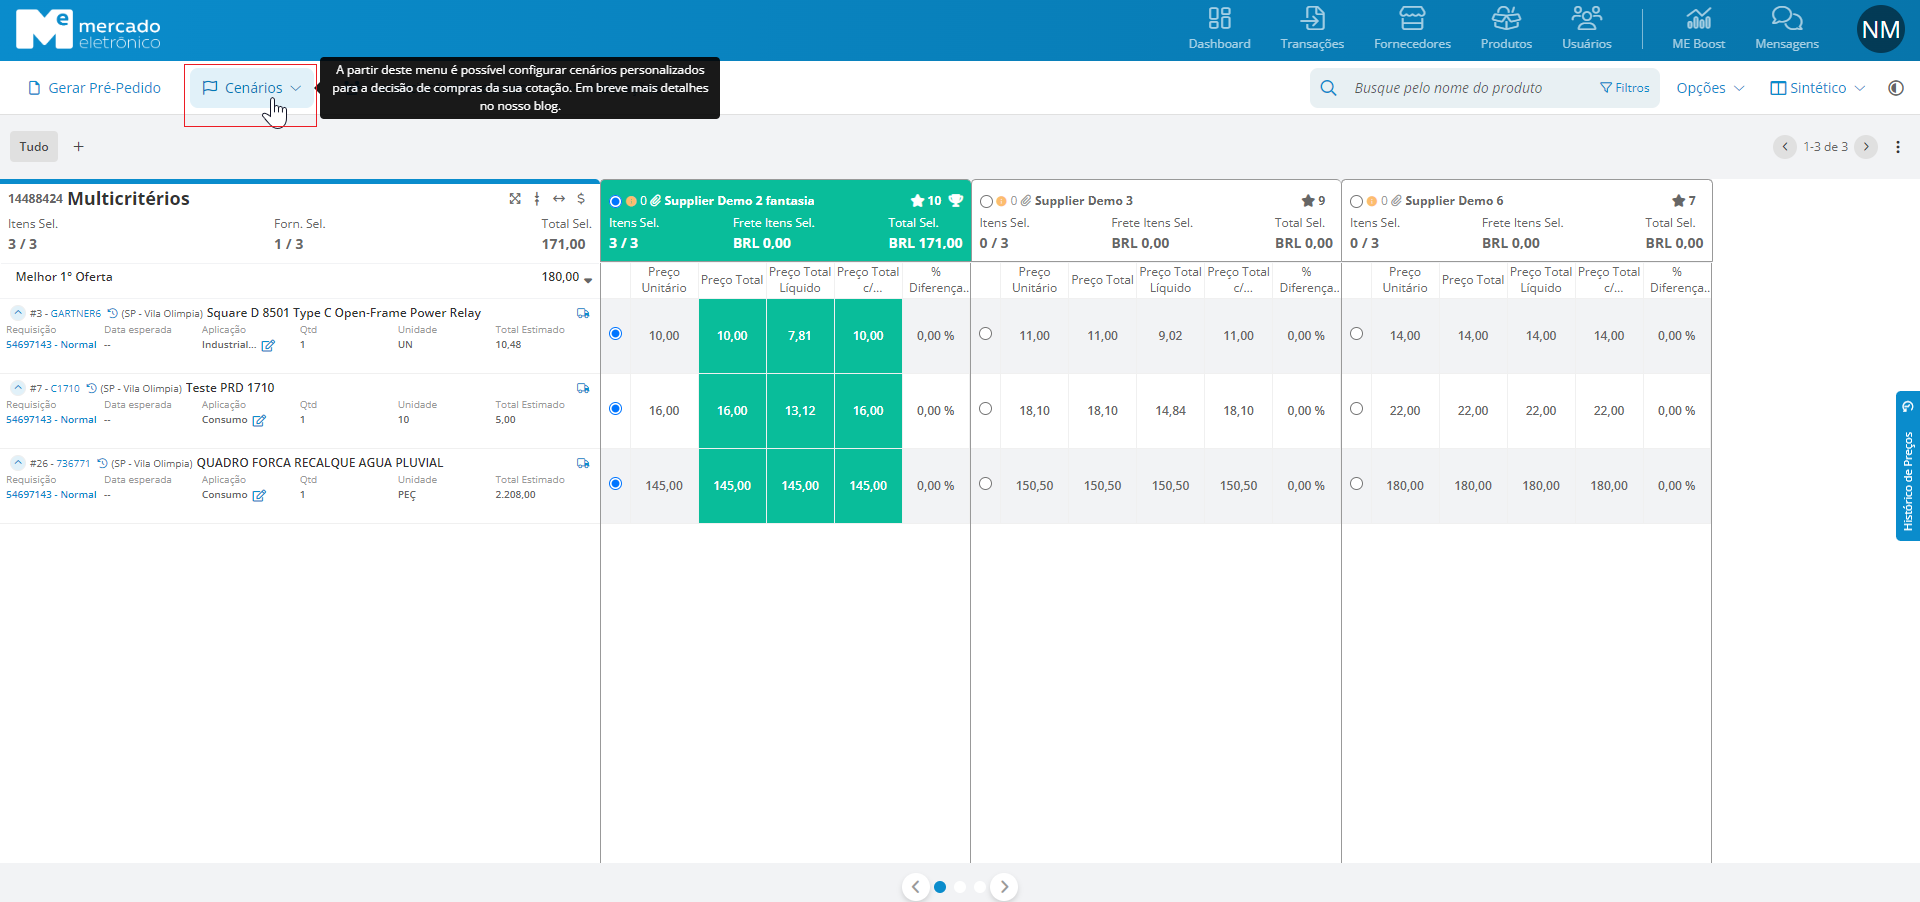The width and height of the screenshot is (1920, 902).
Task: Open the Opções dropdown
Action: [x=1710, y=88]
